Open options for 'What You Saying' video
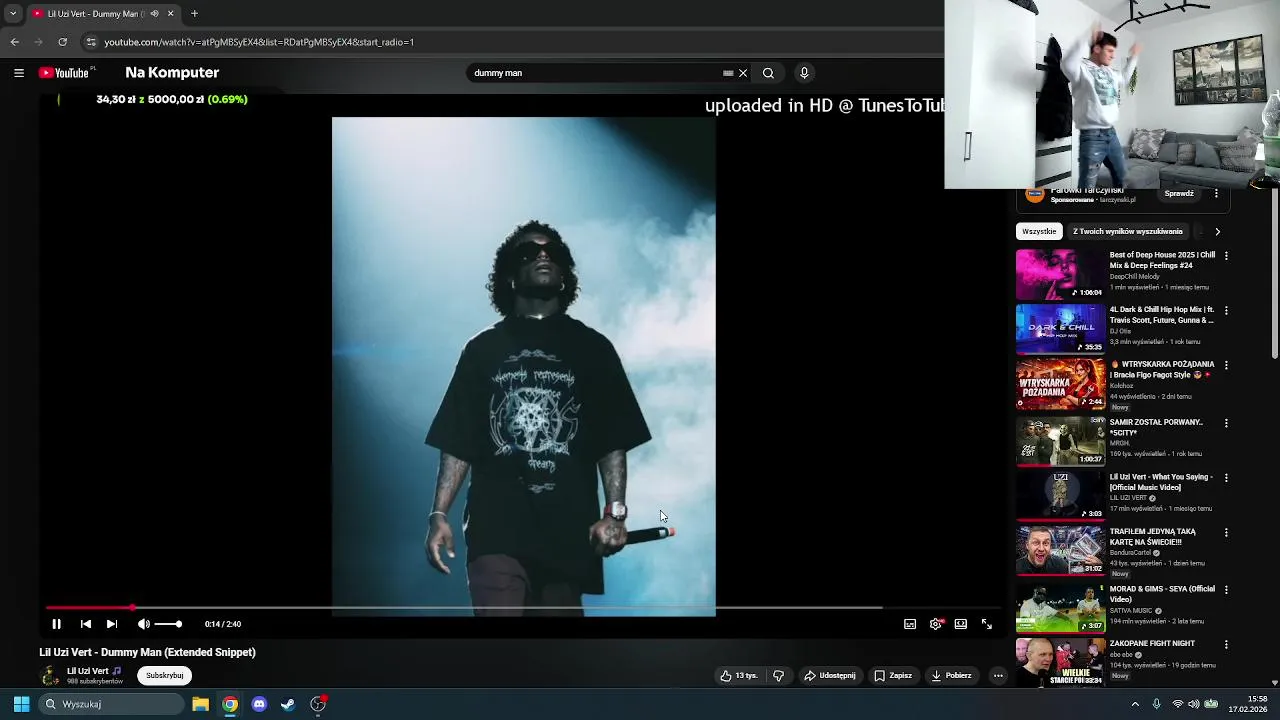The width and height of the screenshot is (1280, 720). tap(1226, 478)
